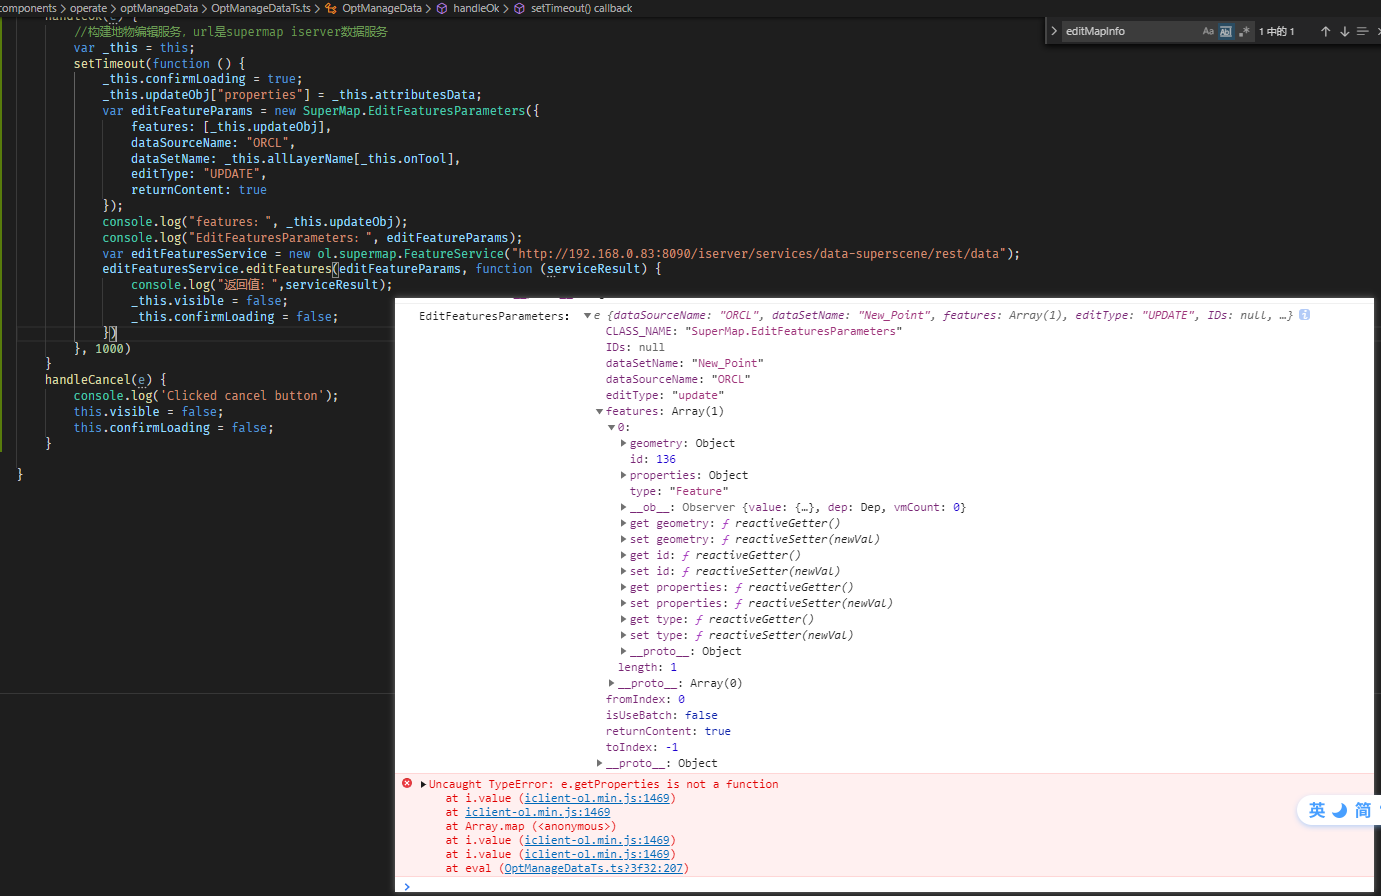Click the OptManageData class icon in breadcrumb

tap(331, 8)
